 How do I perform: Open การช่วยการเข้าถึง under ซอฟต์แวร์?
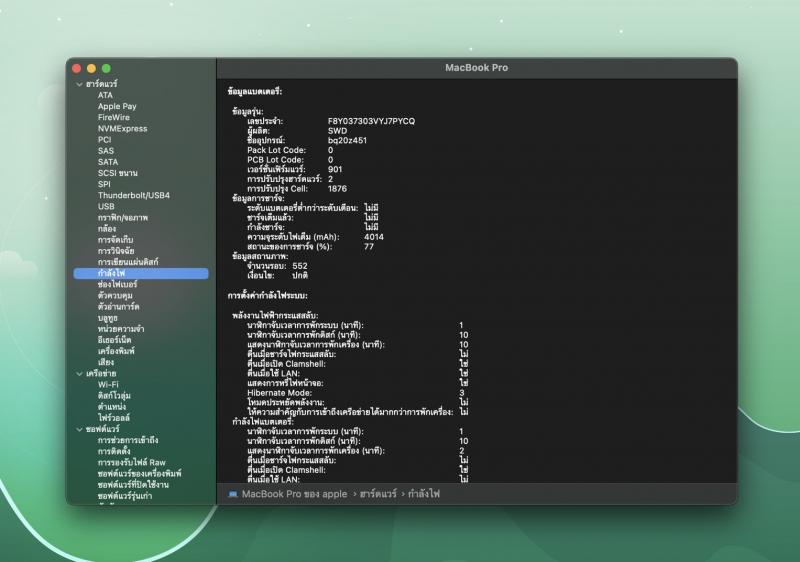point(128,440)
